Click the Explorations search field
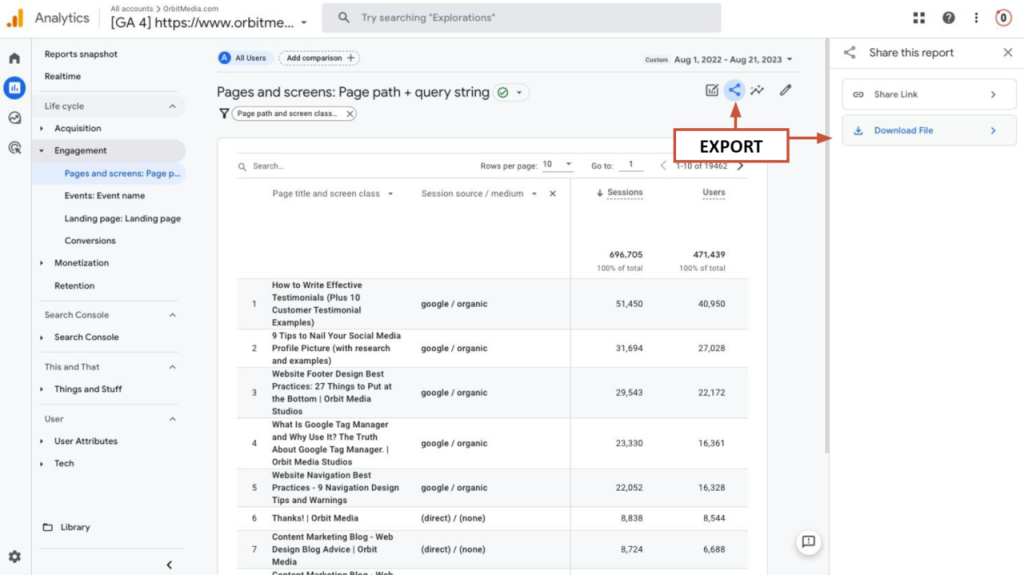The height and width of the screenshot is (575, 1024). point(525,18)
